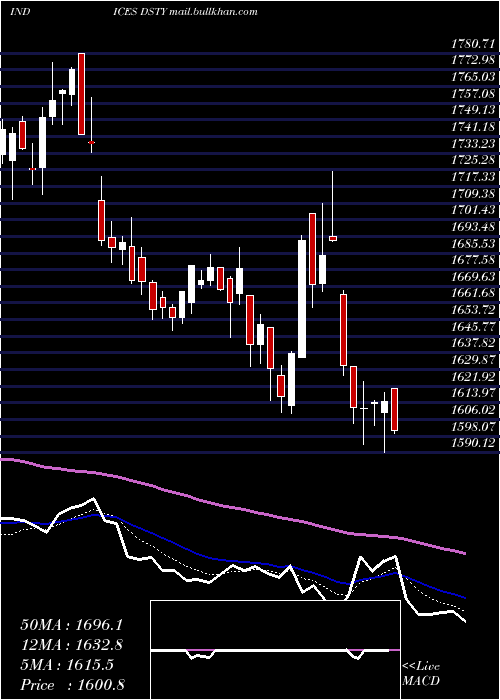Click the 1629.87 price label
This screenshot has width=500, height=700.
pos(473,360)
